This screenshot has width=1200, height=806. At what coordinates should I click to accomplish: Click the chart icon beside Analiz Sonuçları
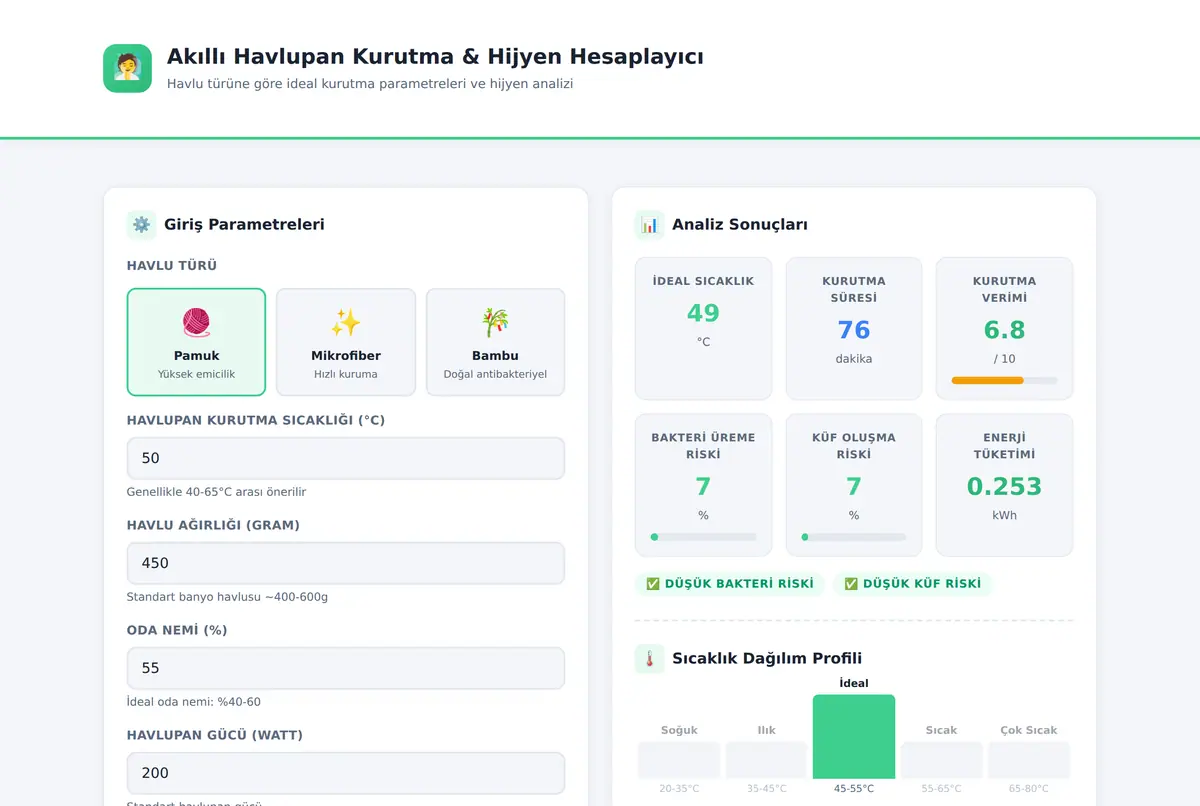click(x=650, y=225)
